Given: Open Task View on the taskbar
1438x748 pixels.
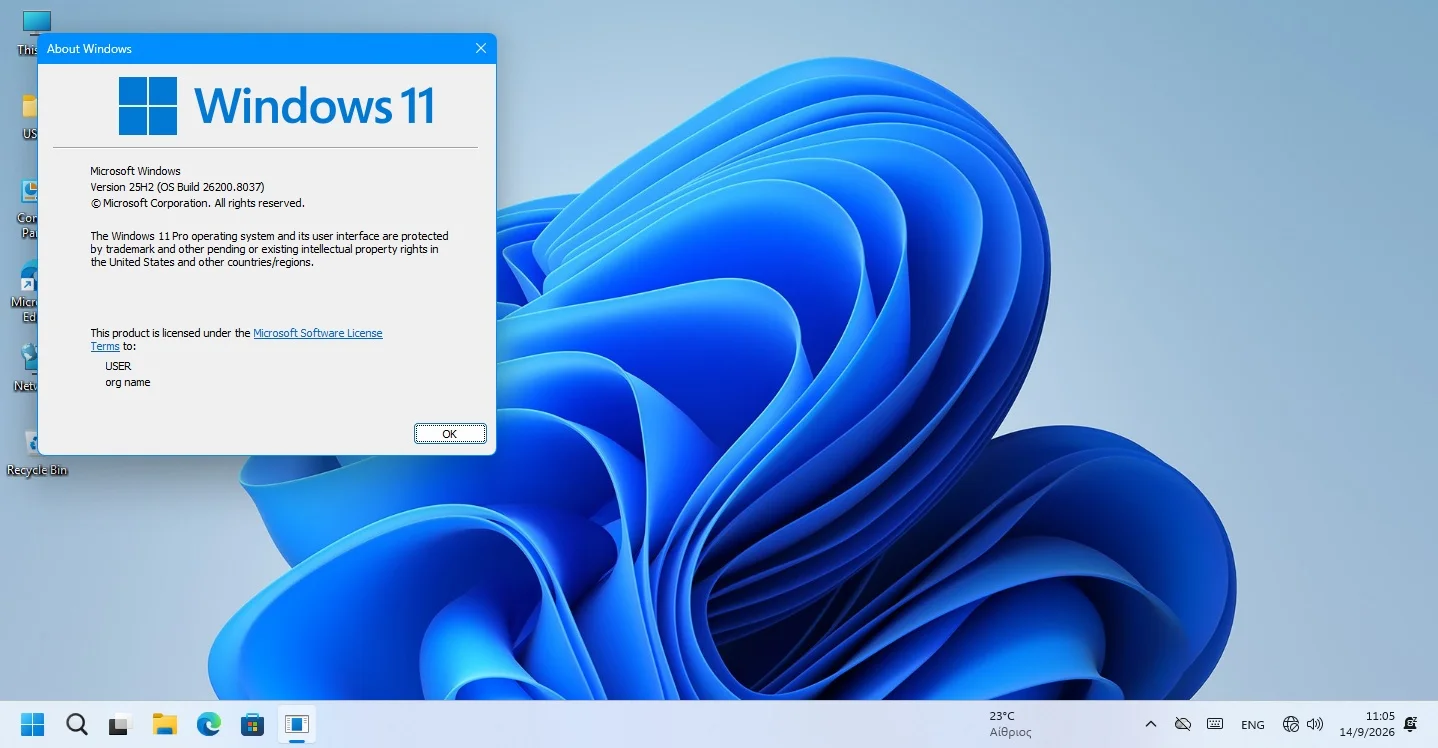Looking at the screenshot, I should click(x=121, y=724).
